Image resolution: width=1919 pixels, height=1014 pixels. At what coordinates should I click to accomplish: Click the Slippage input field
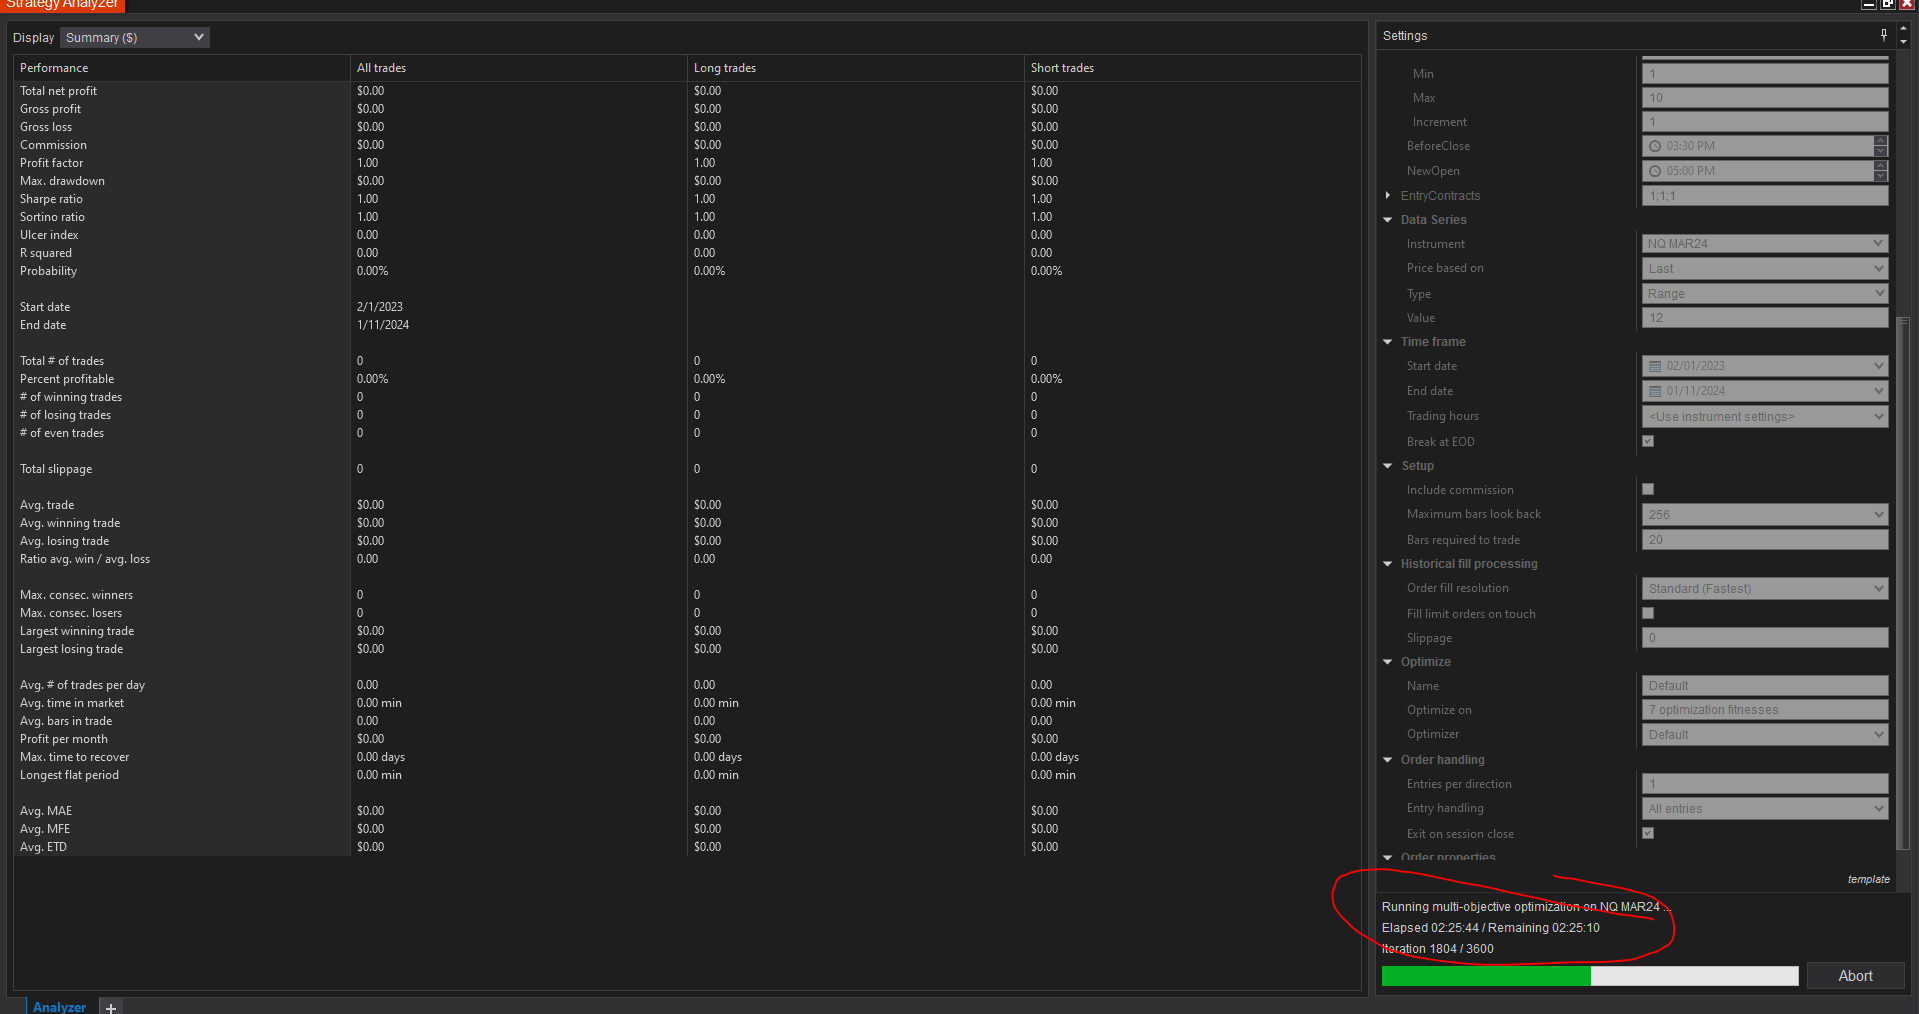tap(1765, 637)
